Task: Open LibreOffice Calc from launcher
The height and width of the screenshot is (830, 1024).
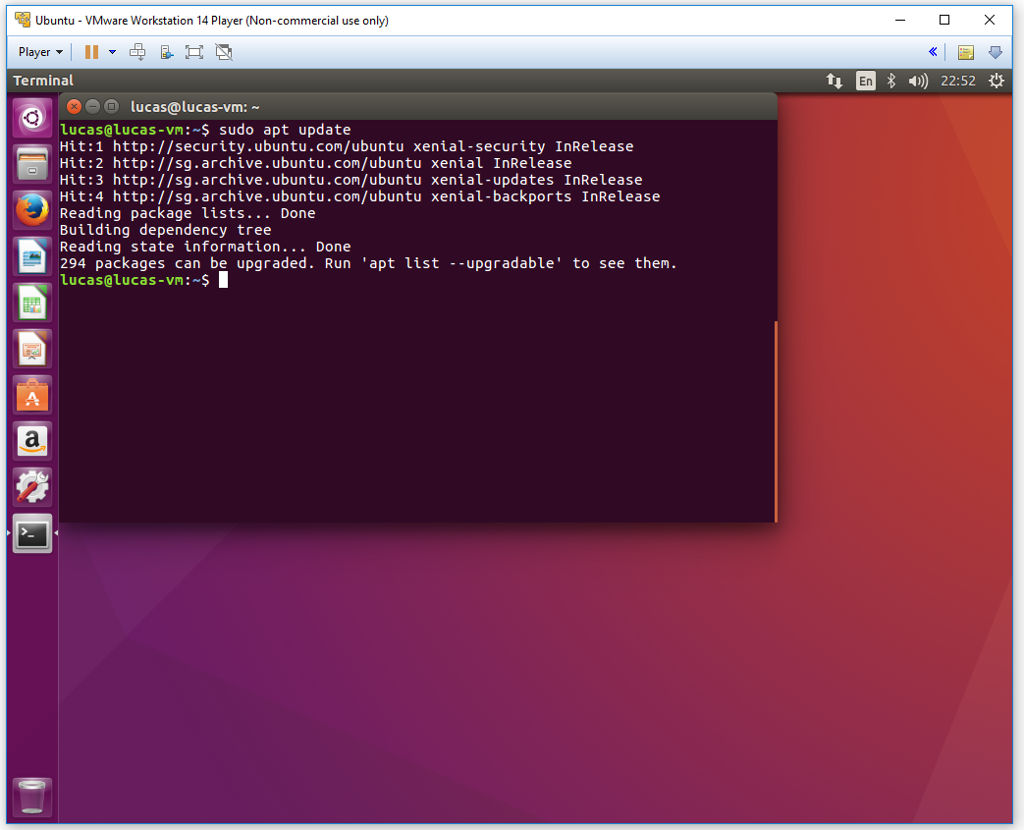Action: click(x=32, y=302)
